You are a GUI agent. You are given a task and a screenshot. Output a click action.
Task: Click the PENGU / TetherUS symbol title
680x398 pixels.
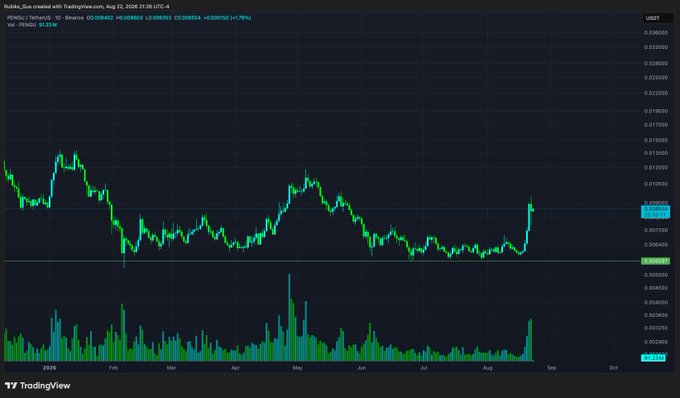pos(28,18)
